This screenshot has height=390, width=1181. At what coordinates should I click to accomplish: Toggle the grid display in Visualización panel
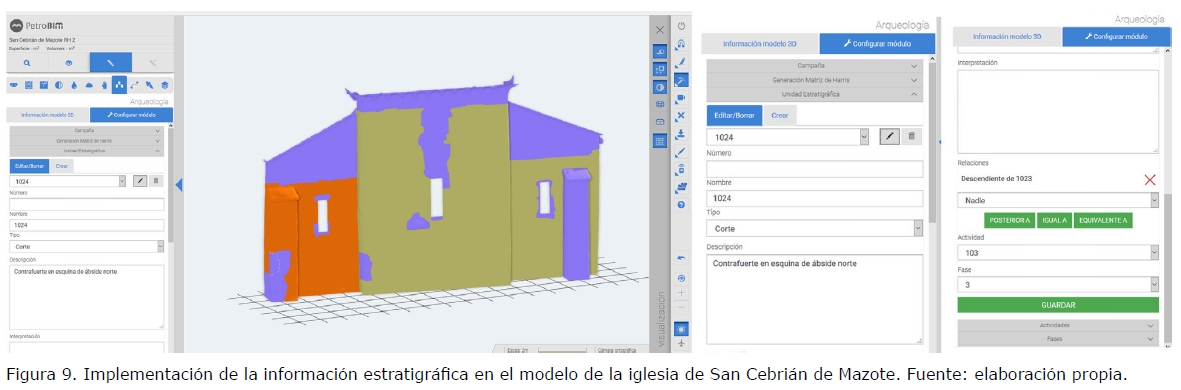coord(659,141)
